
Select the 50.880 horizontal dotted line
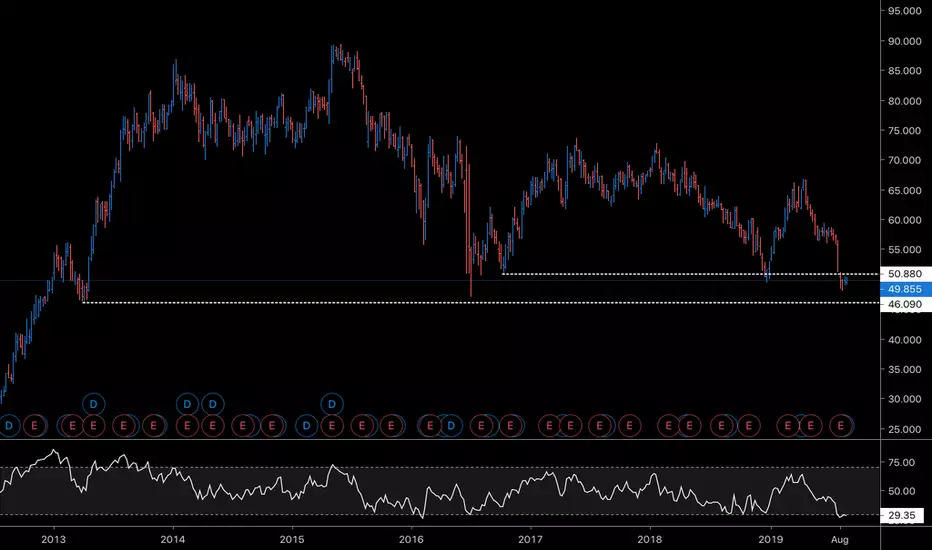pos(689,274)
